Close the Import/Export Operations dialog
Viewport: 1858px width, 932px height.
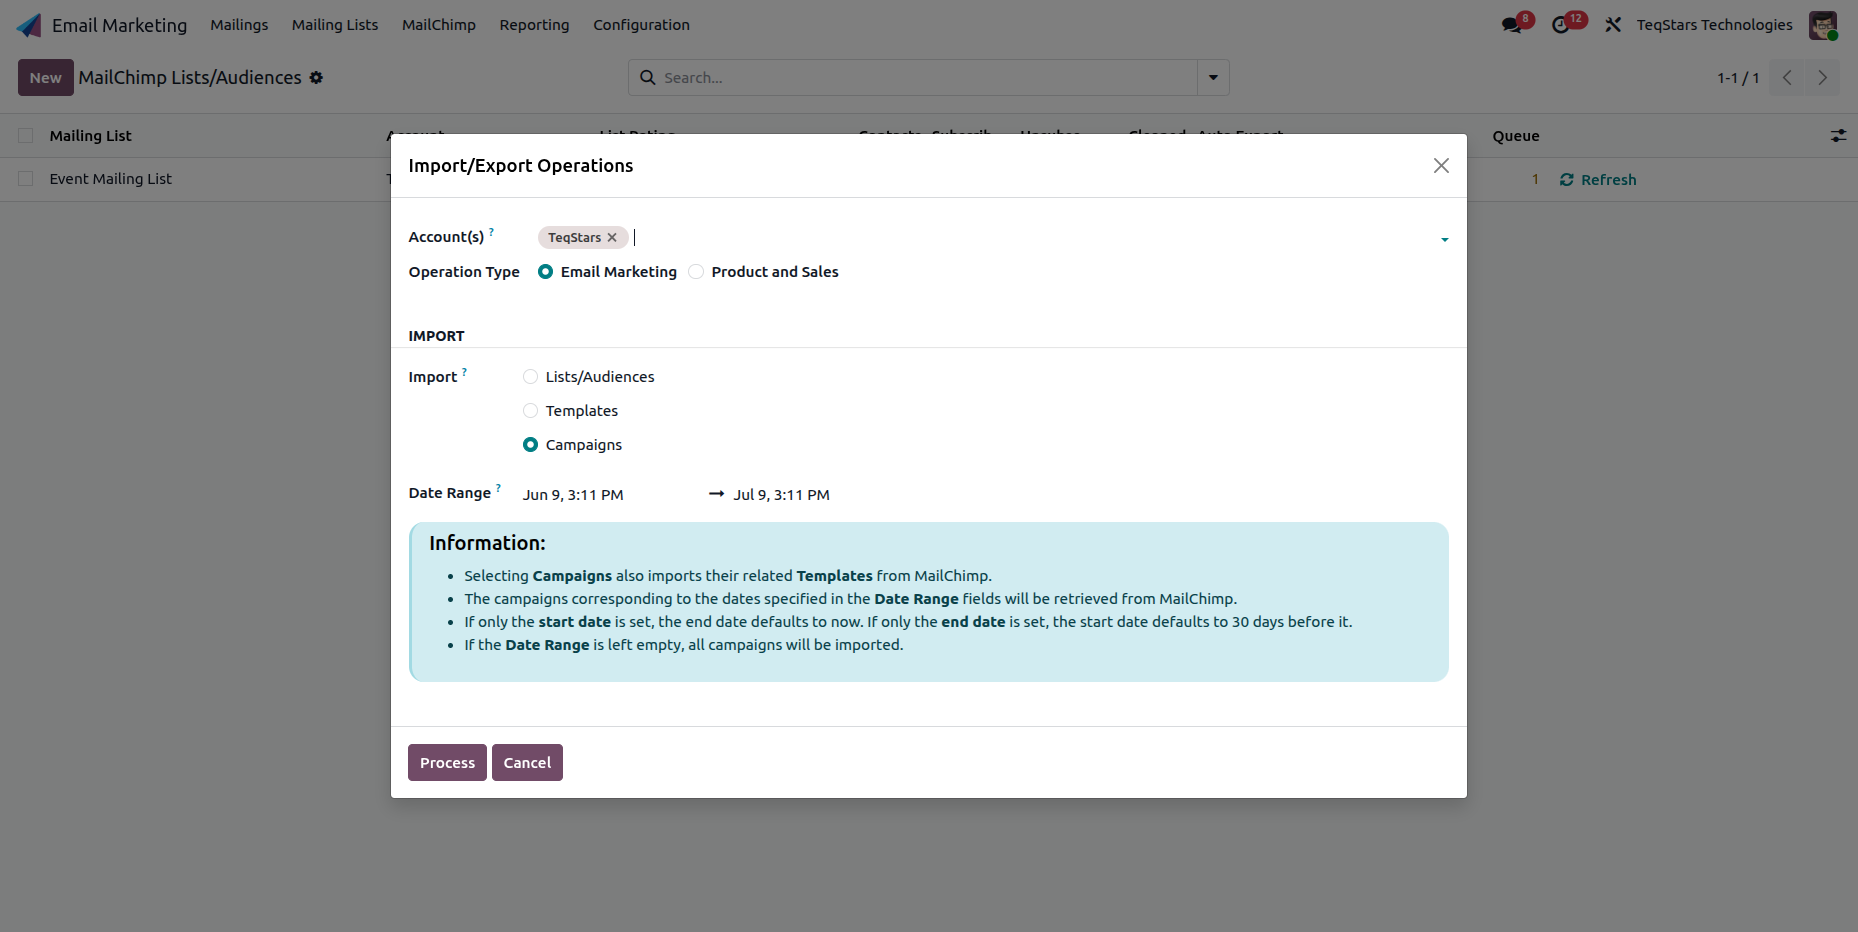(1441, 166)
